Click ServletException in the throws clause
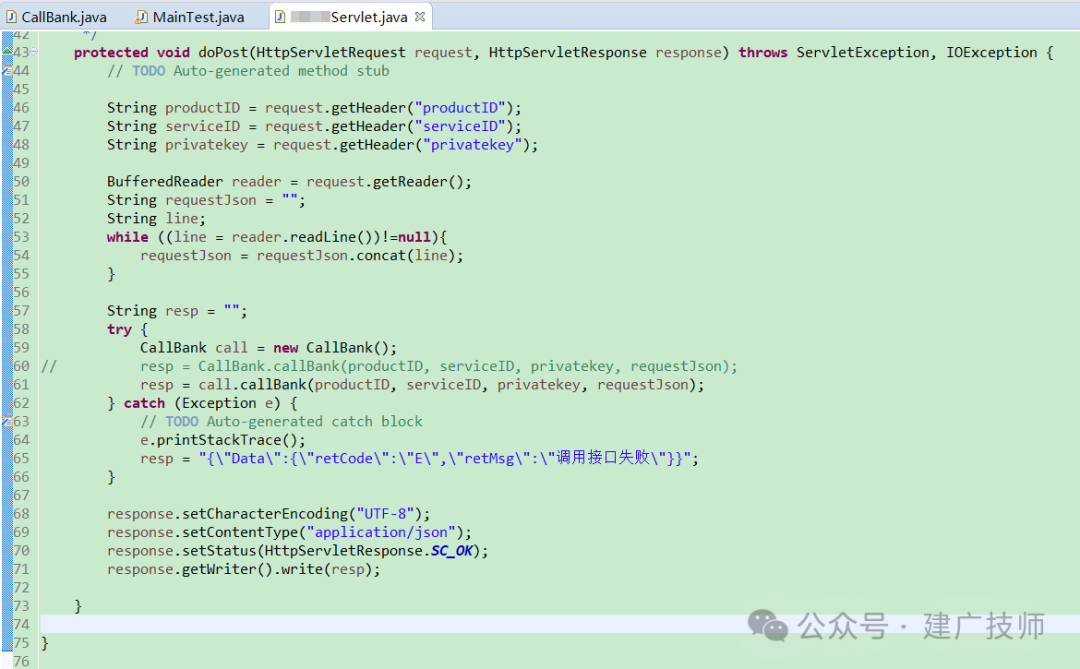Screen dimensions: 1080x669 click(862, 52)
